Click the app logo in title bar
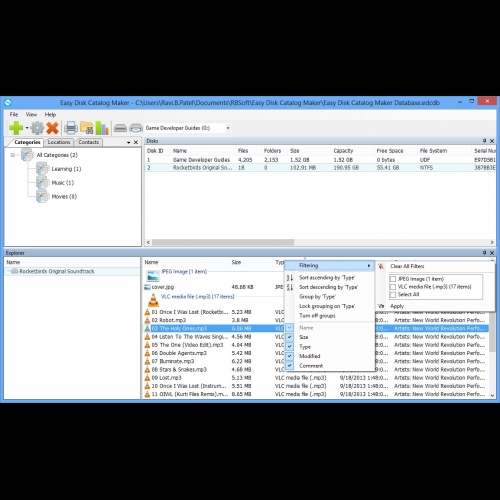Screen dimensions: 500x500 pos(8,103)
